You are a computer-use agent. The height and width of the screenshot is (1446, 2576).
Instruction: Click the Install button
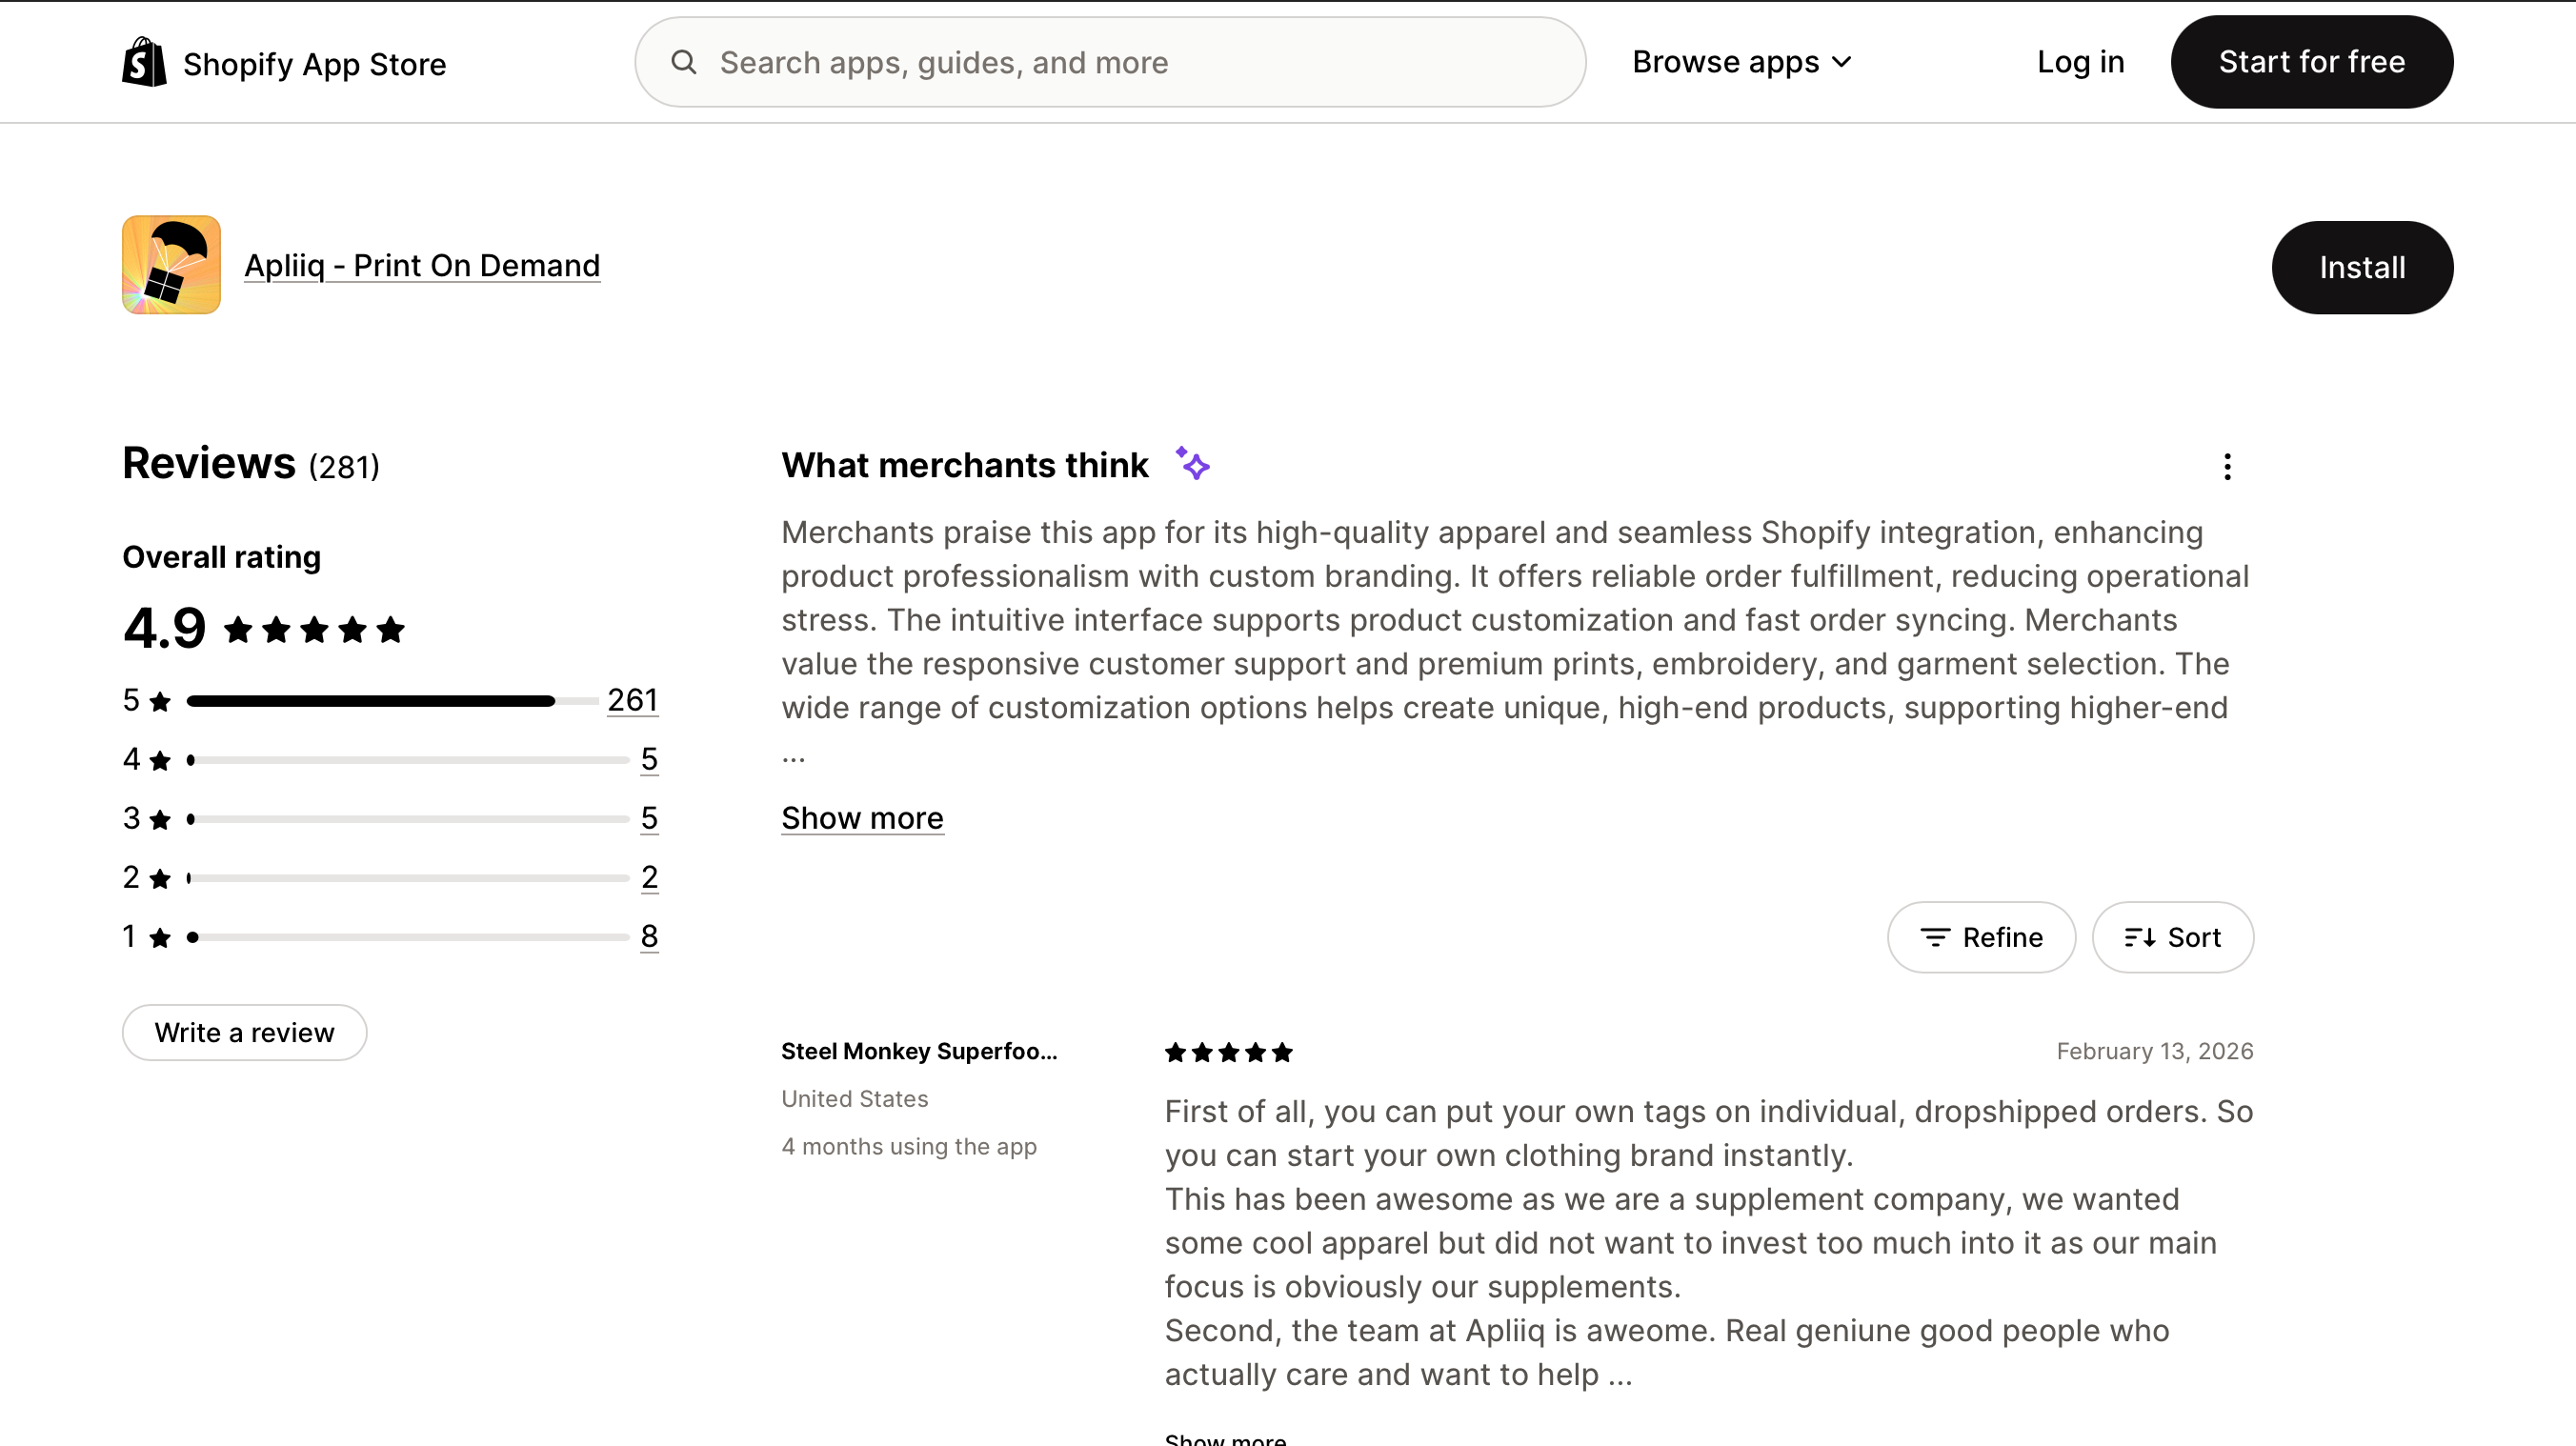coord(2361,267)
